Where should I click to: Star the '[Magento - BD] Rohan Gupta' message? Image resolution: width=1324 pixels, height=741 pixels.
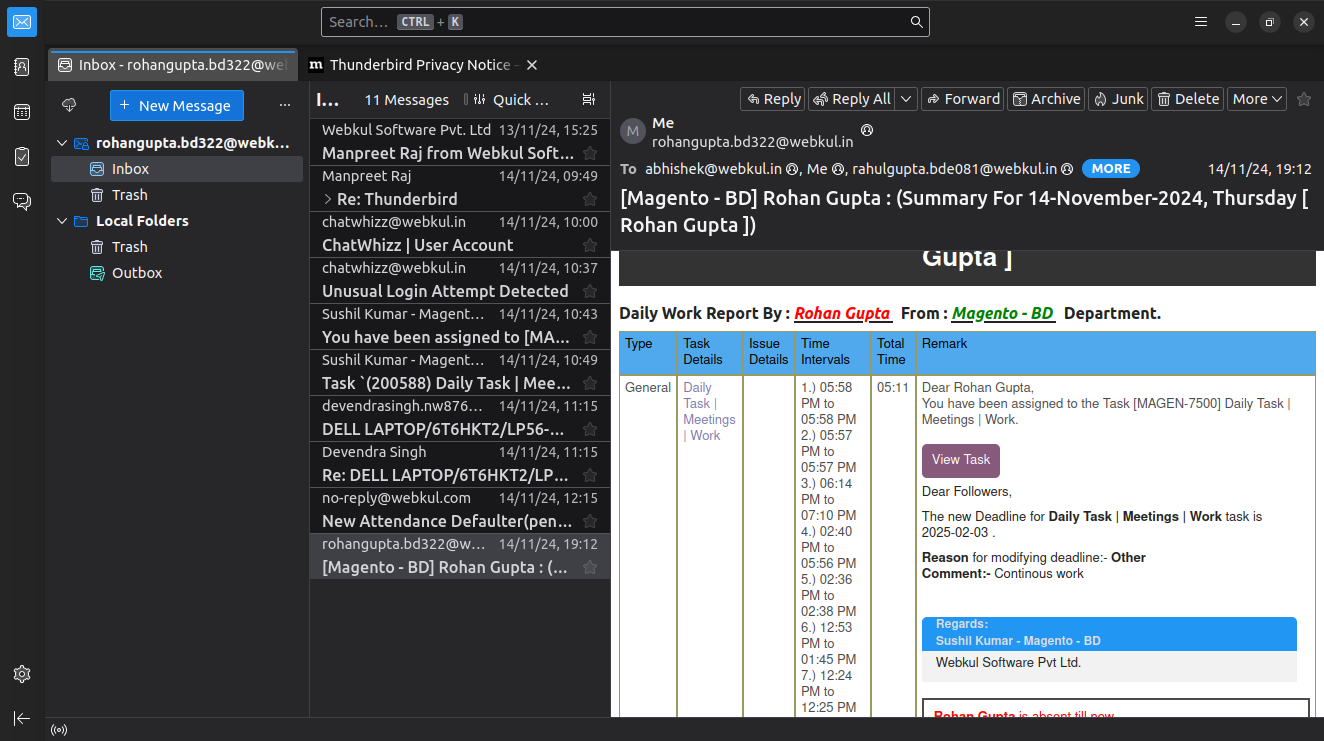pyautogui.click(x=590, y=567)
